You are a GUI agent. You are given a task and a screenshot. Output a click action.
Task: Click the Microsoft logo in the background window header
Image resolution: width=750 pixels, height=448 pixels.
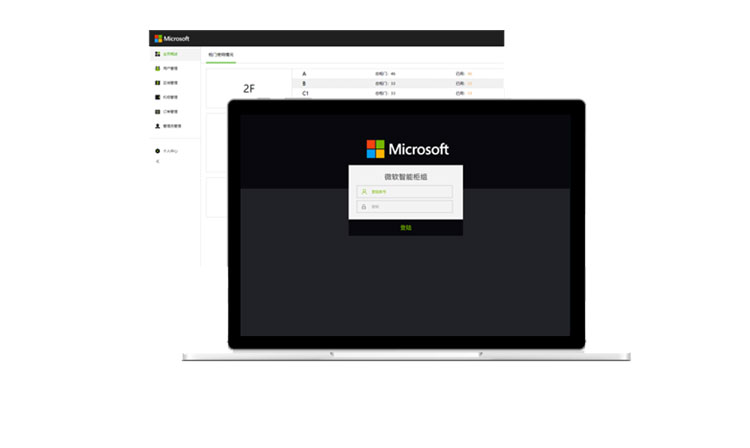coord(172,38)
